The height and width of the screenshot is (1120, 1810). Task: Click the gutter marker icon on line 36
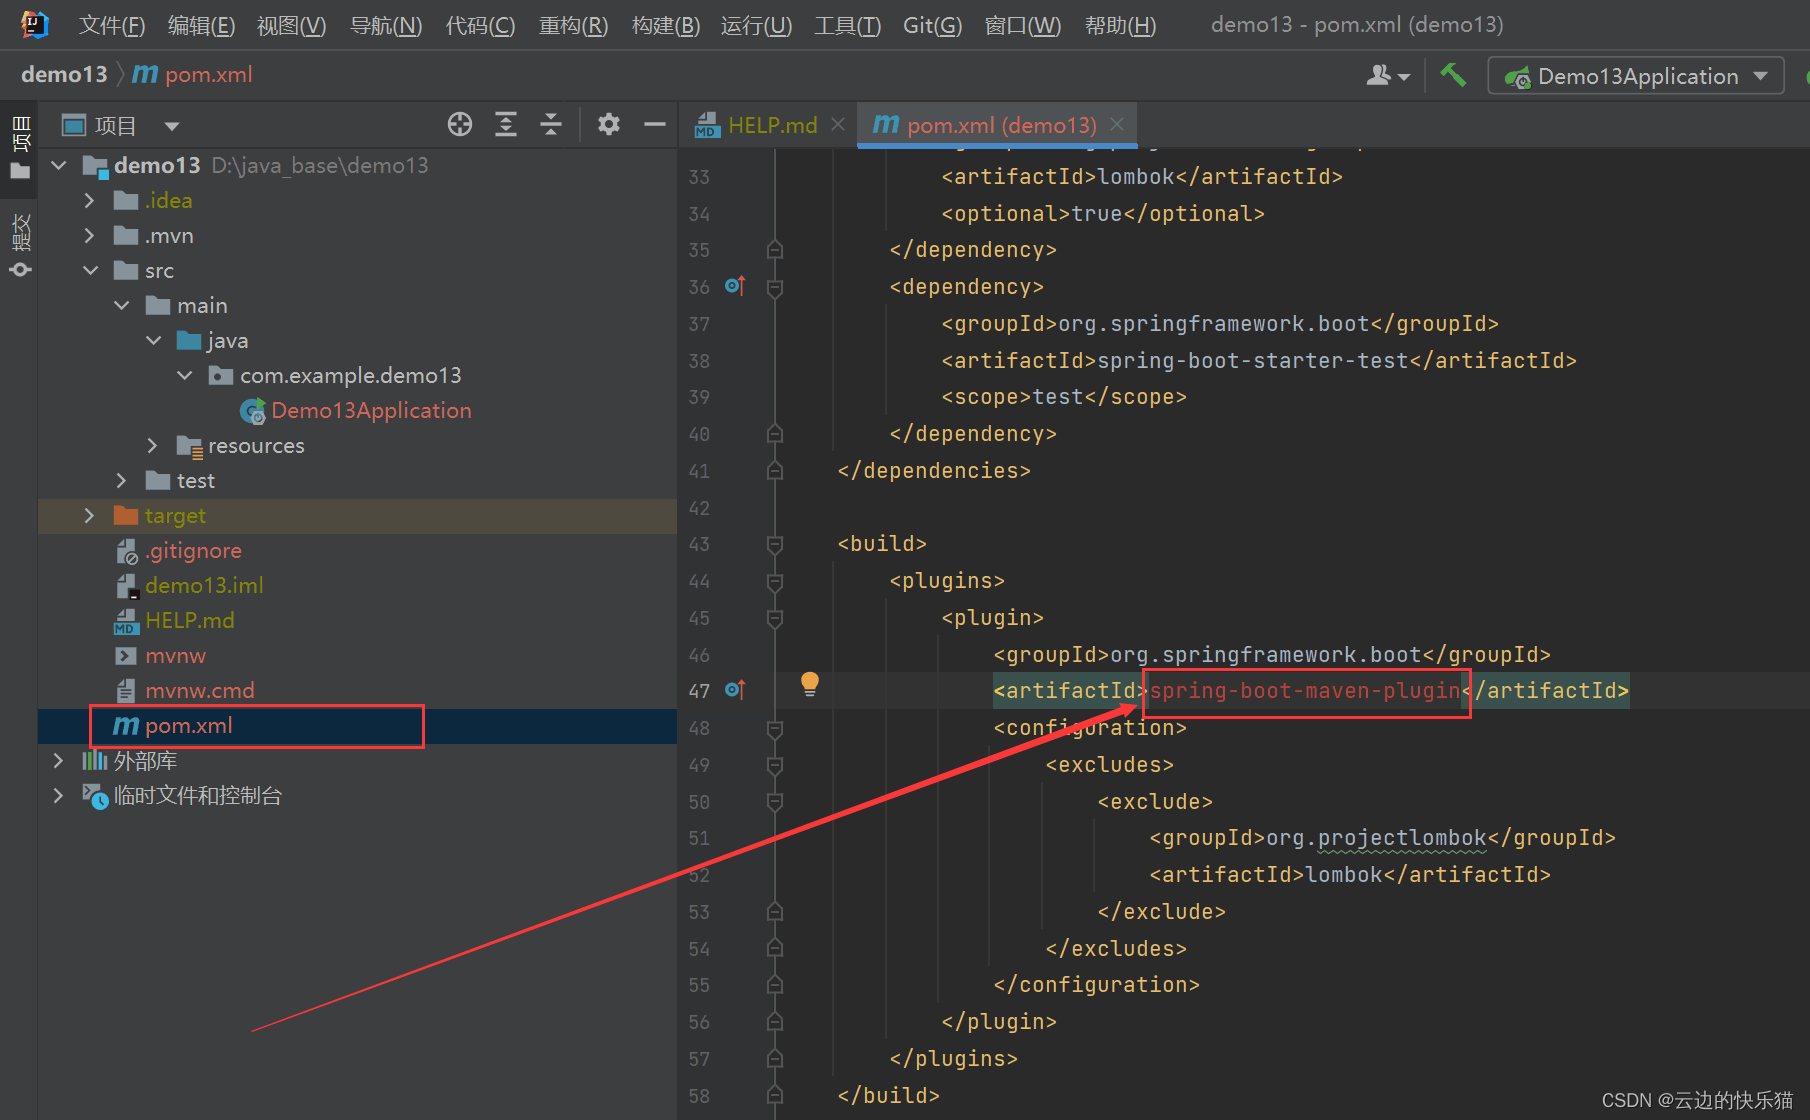[735, 286]
